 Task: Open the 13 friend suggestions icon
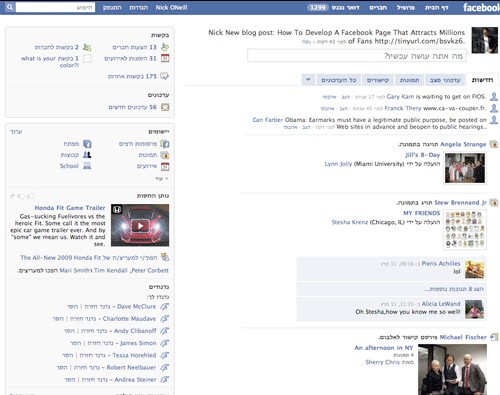165,47
